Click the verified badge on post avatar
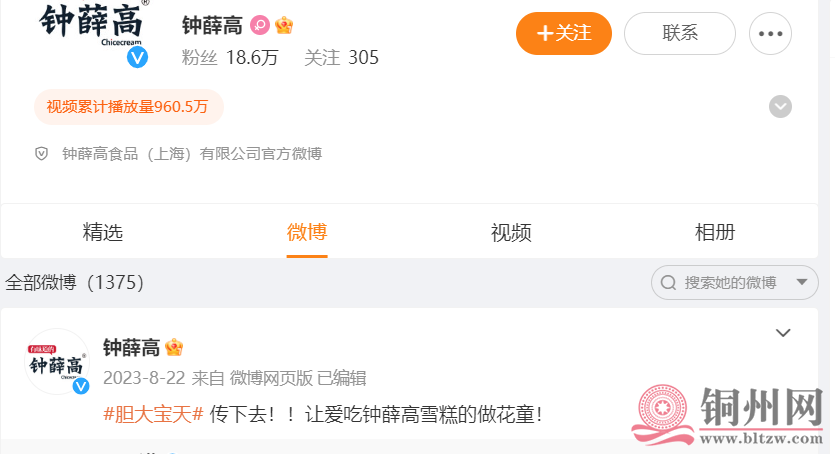 pos(81,386)
